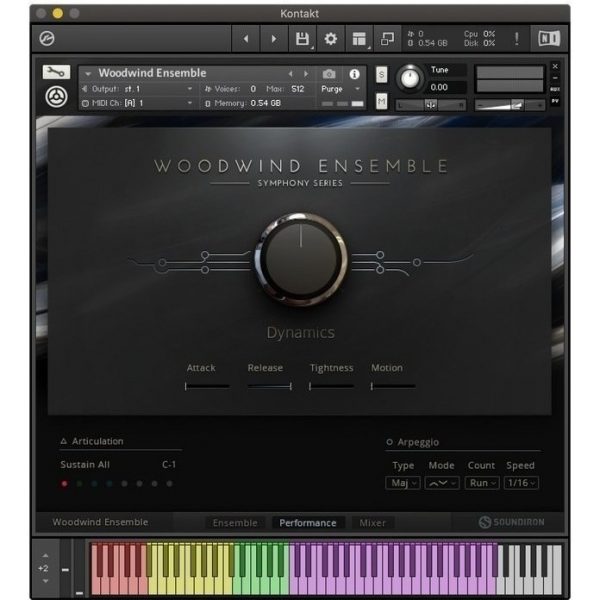This screenshot has width=600, height=600.
Task: Open snapshot view camera icon
Action: tap(329, 73)
